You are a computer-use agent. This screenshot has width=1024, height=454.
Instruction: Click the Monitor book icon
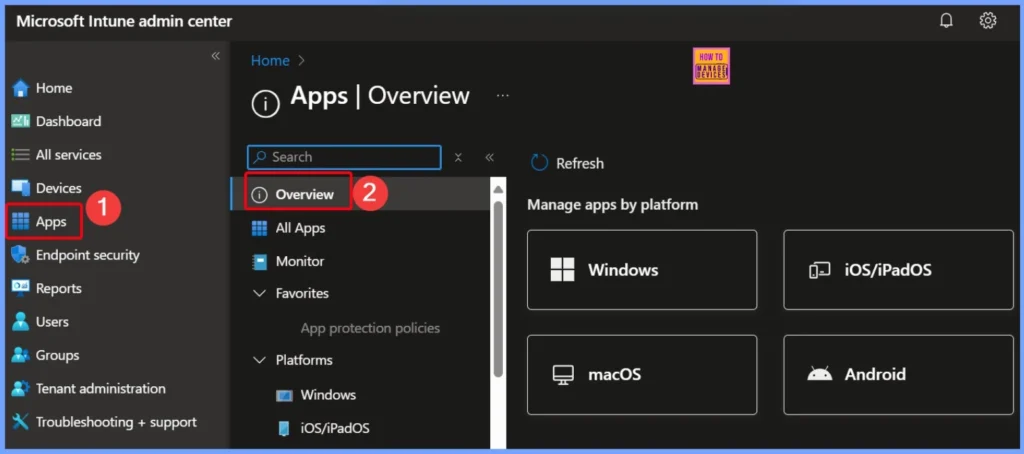tap(259, 261)
